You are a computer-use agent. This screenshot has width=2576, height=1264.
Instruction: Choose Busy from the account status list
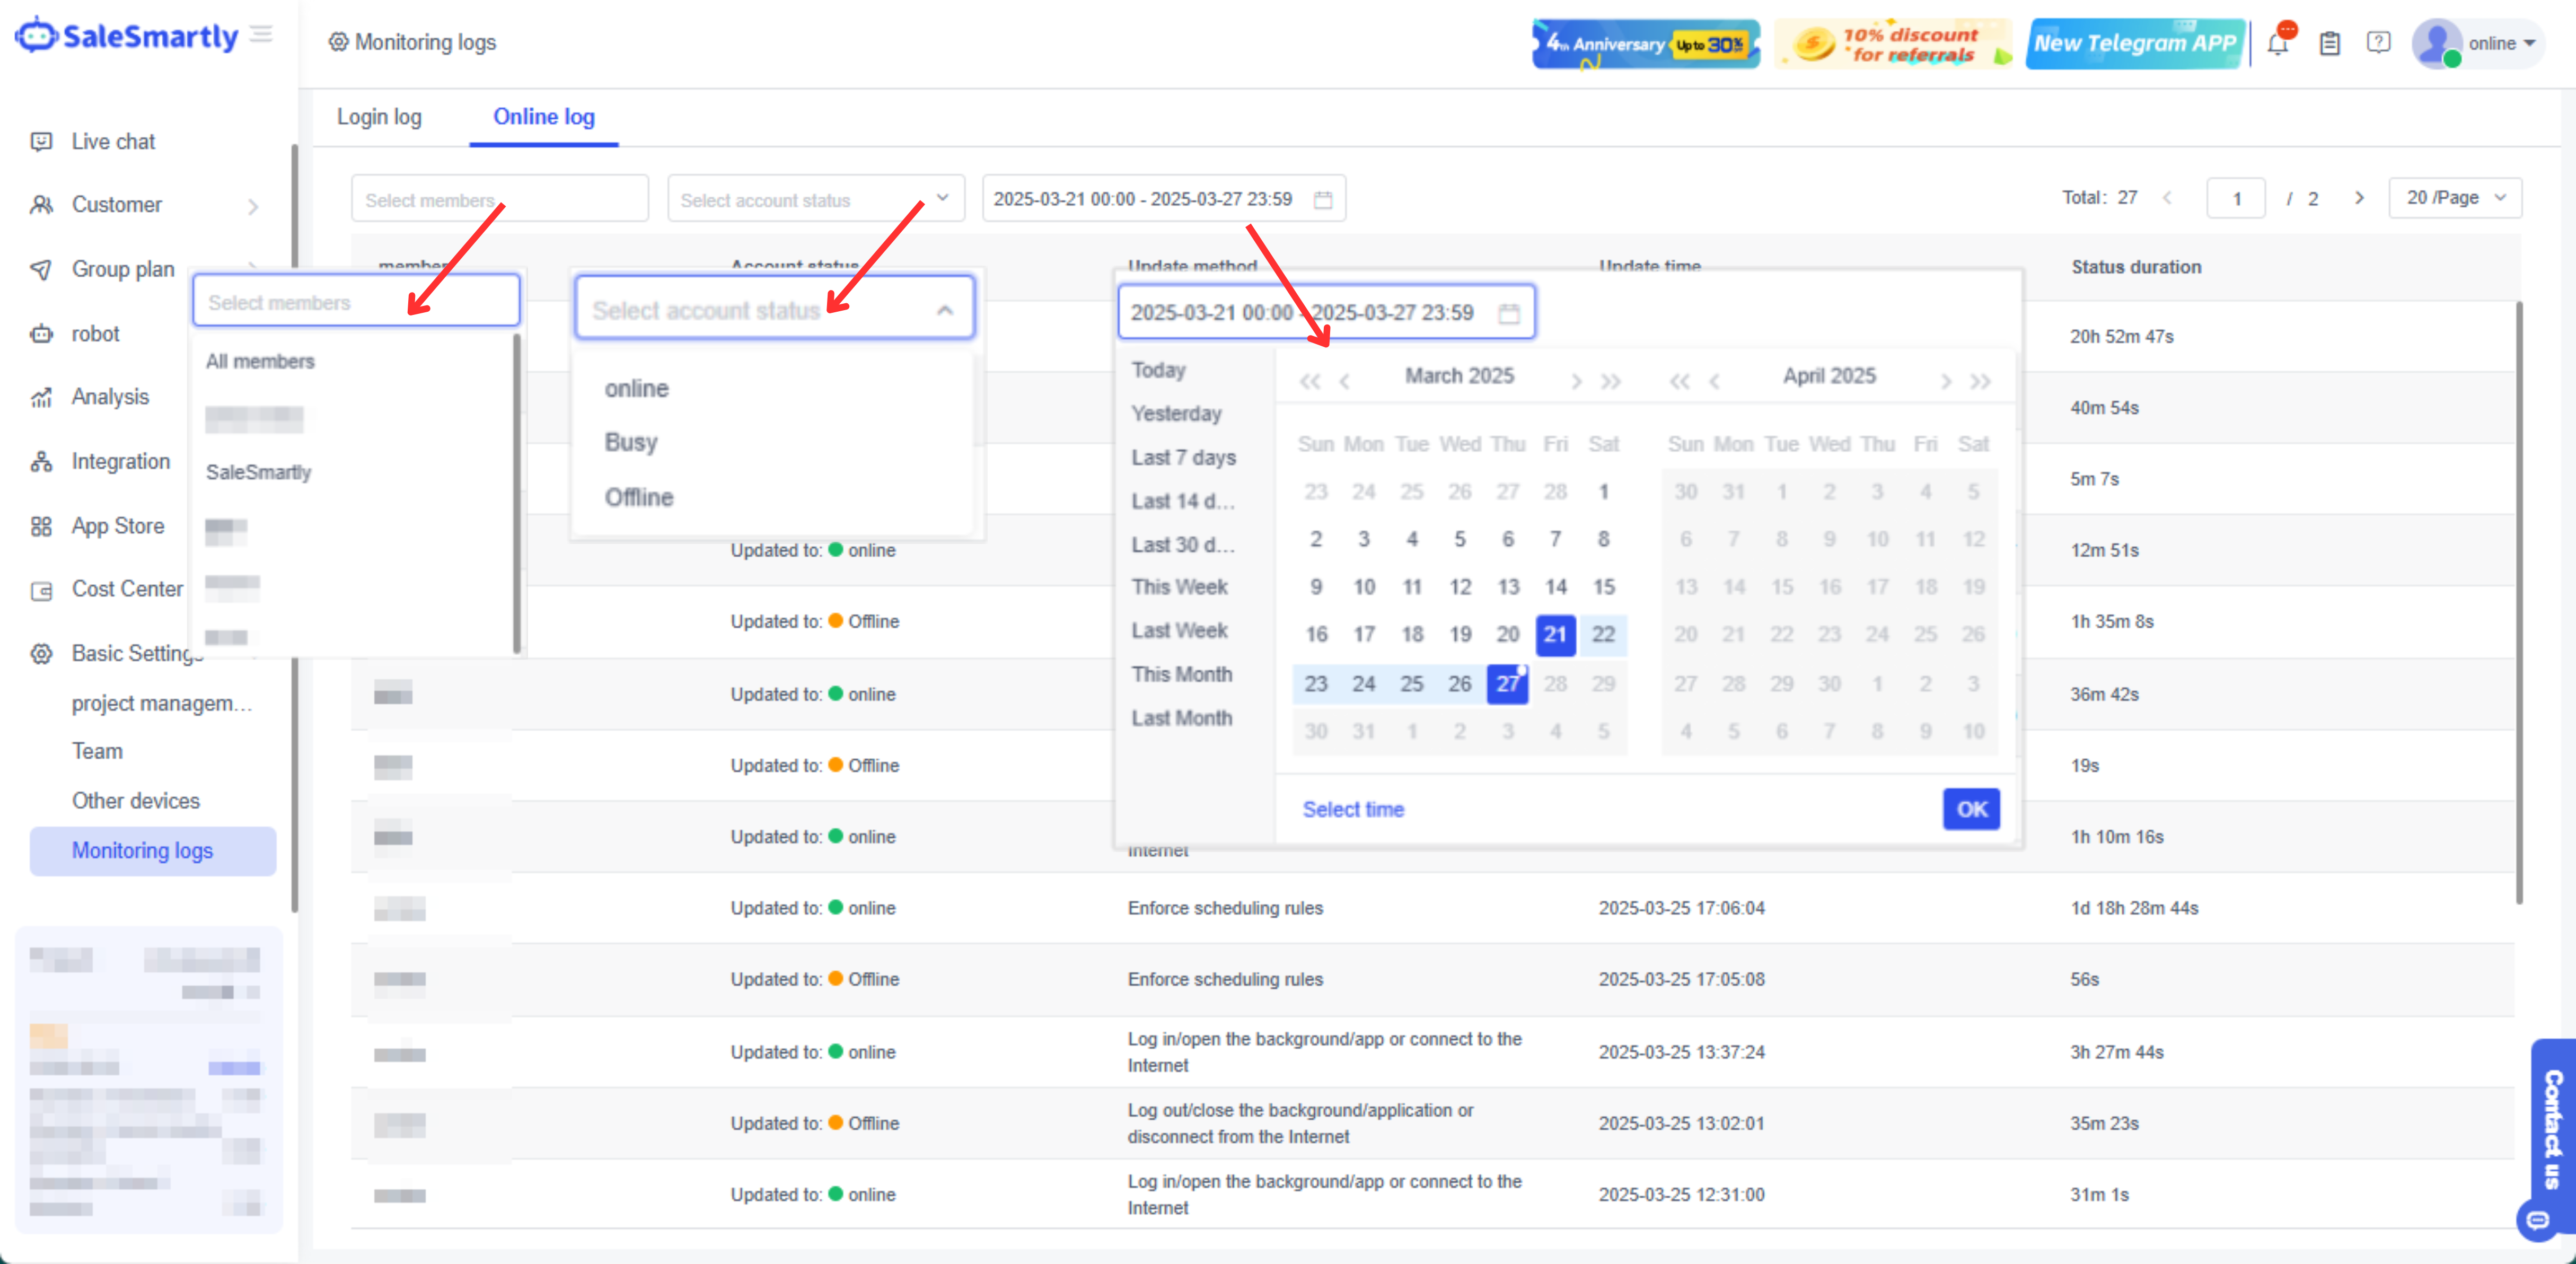point(631,442)
